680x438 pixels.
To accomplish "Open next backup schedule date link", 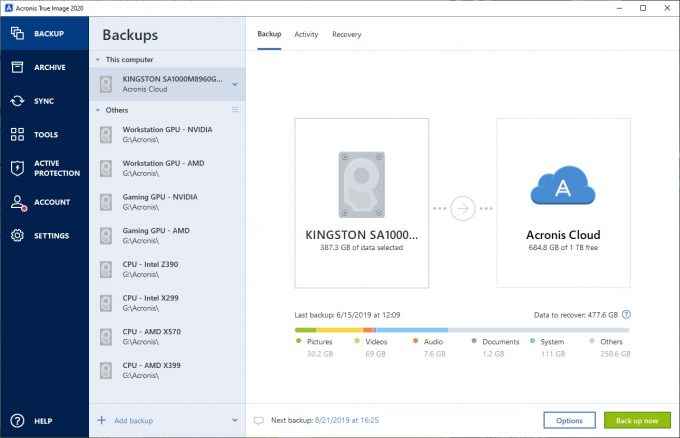I will coord(347,420).
